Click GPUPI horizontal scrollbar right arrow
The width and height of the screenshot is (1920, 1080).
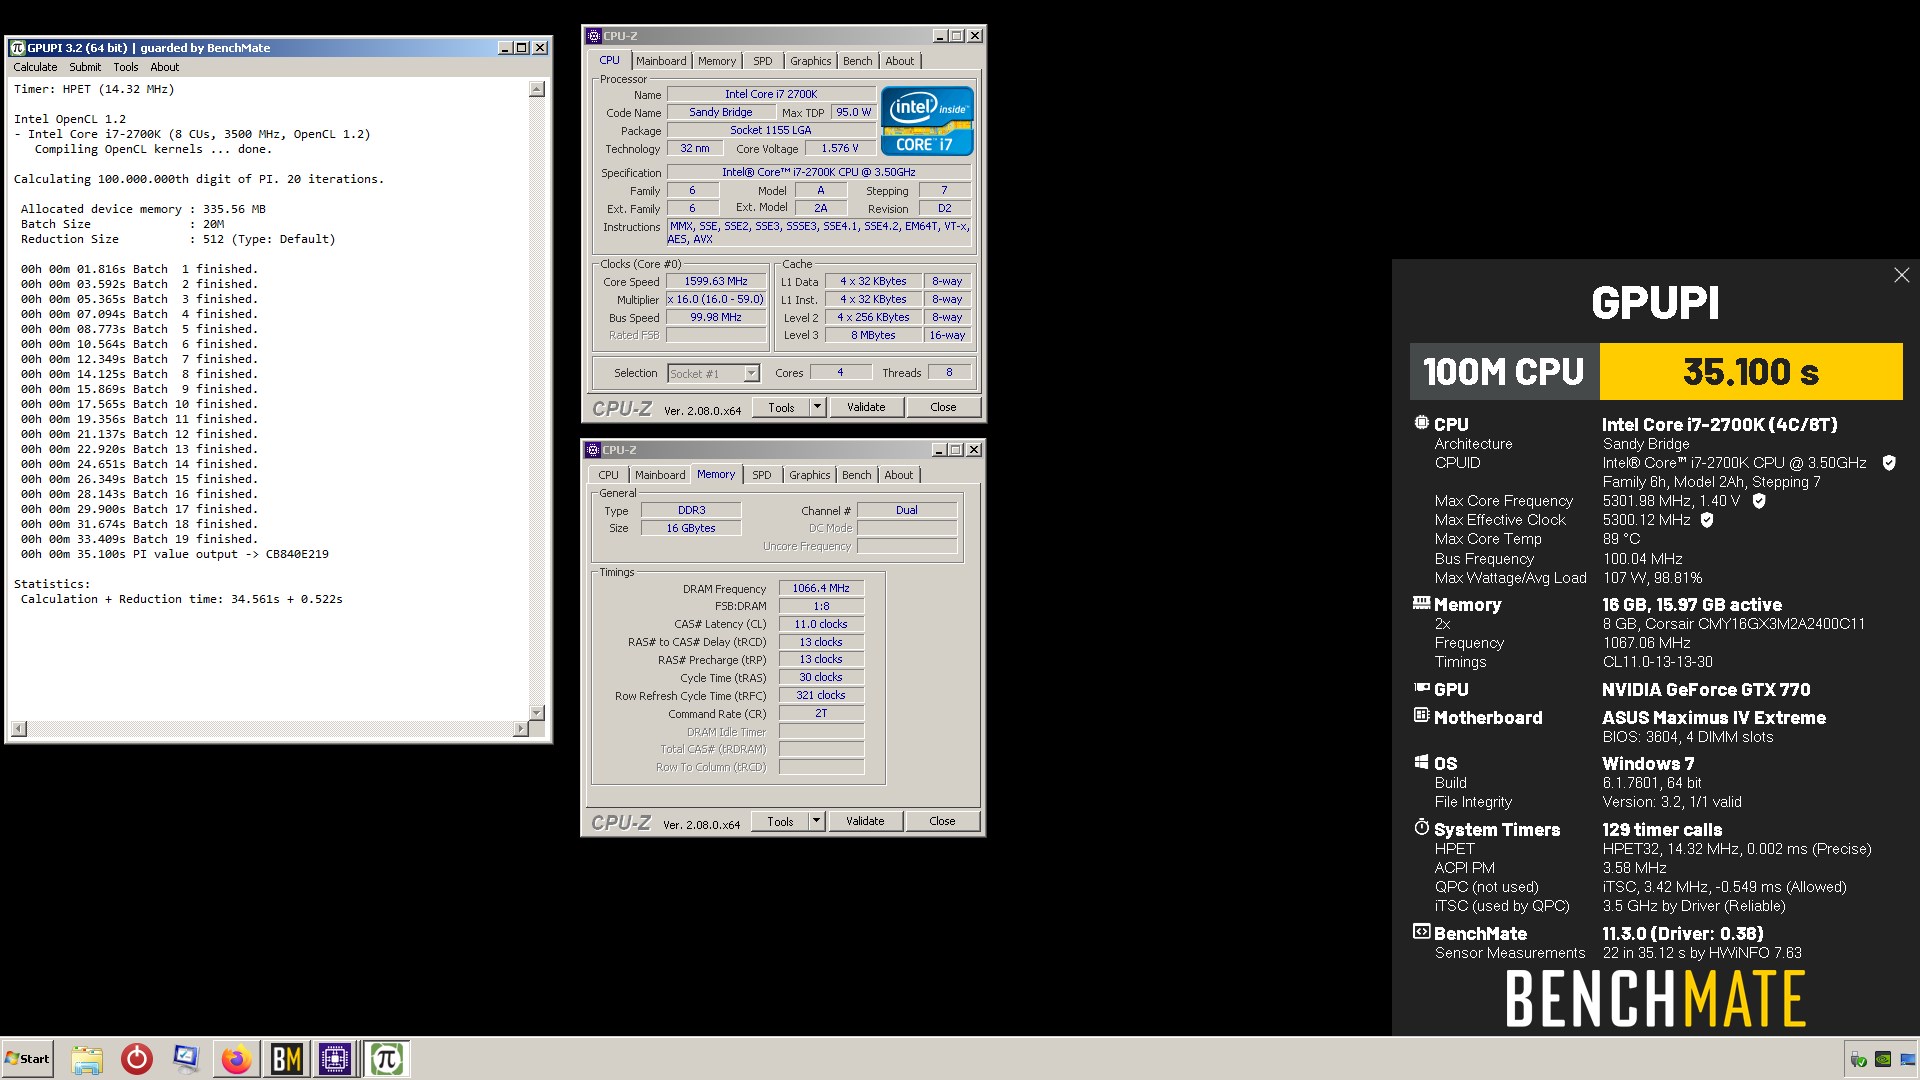pyautogui.click(x=520, y=728)
